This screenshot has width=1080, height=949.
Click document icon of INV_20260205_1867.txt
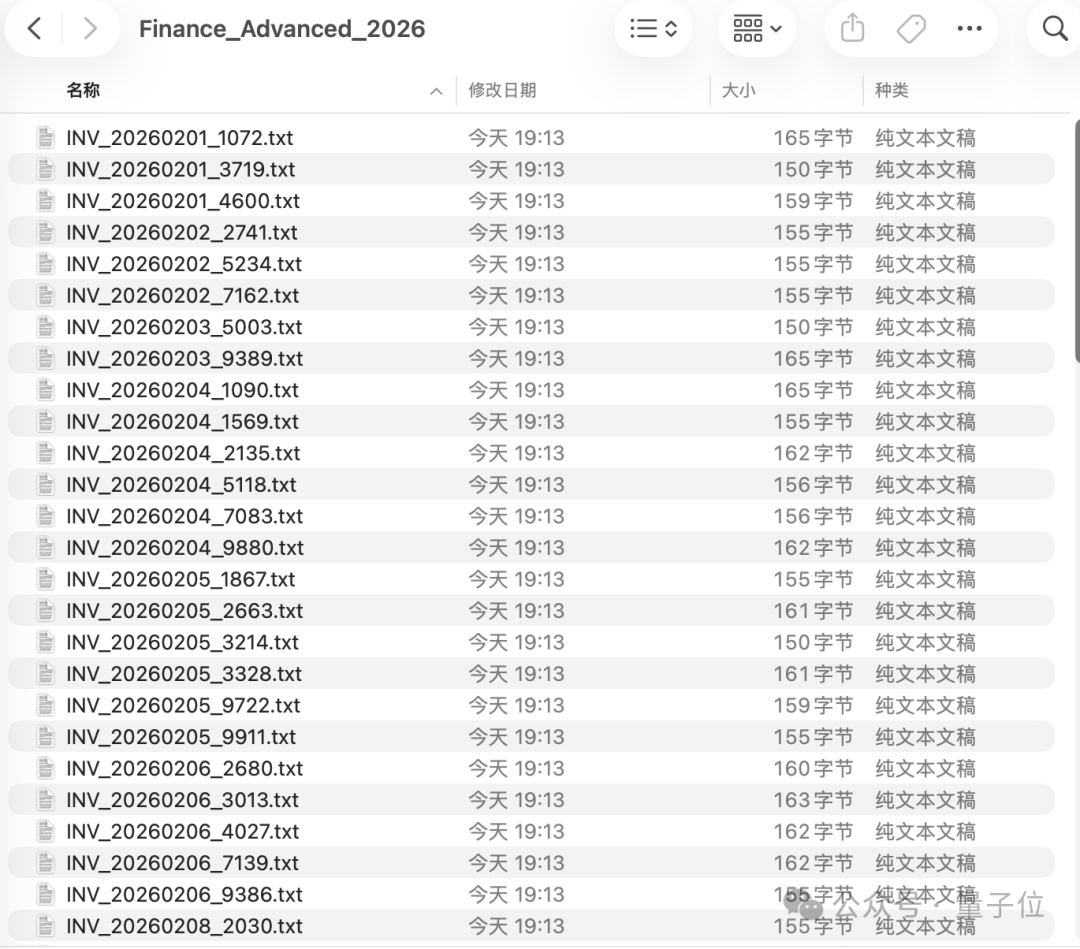point(45,579)
